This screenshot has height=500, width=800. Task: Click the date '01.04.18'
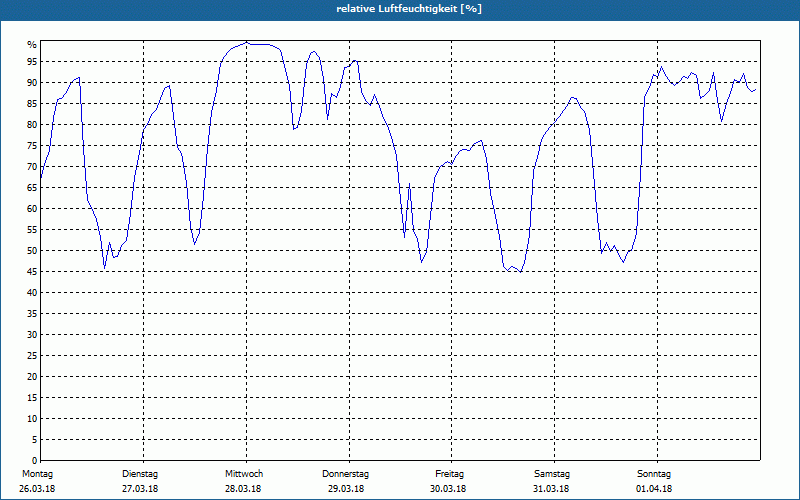click(654, 489)
